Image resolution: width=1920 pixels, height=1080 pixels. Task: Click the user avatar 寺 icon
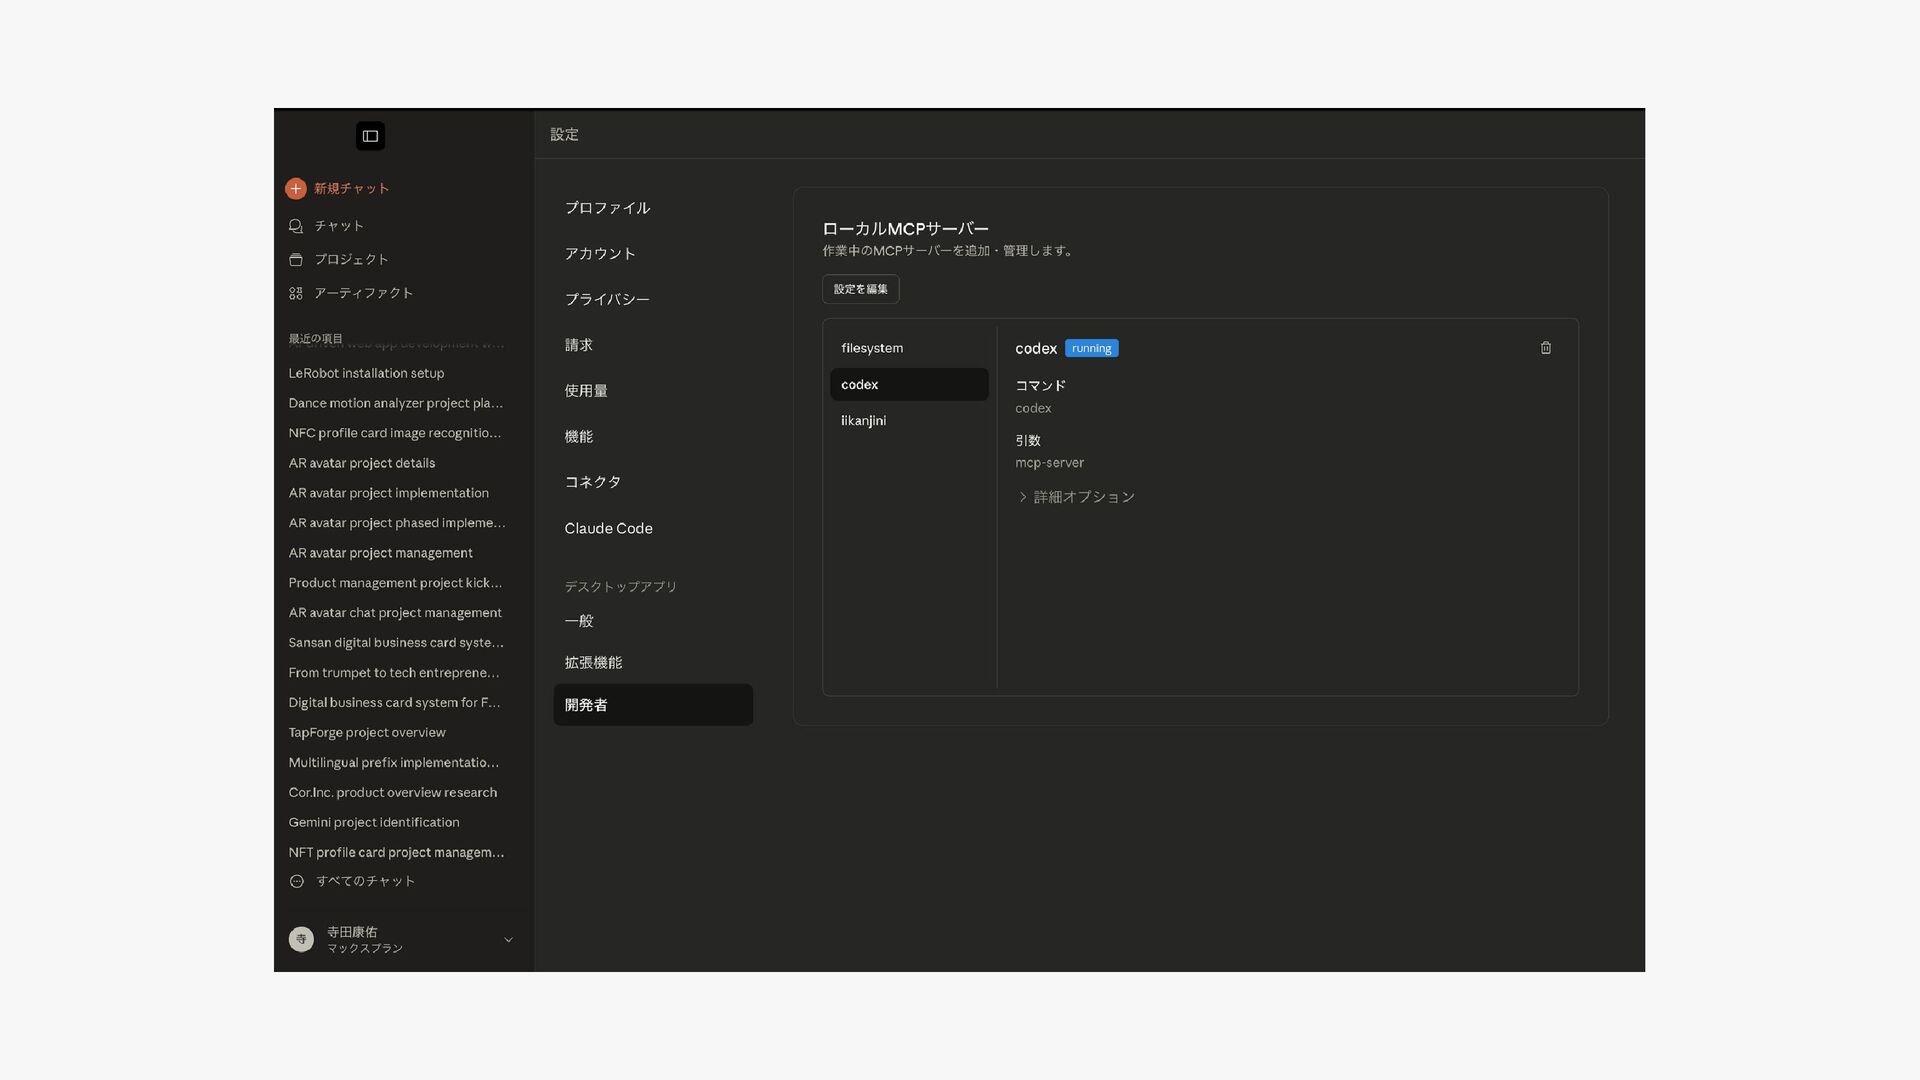click(x=301, y=939)
